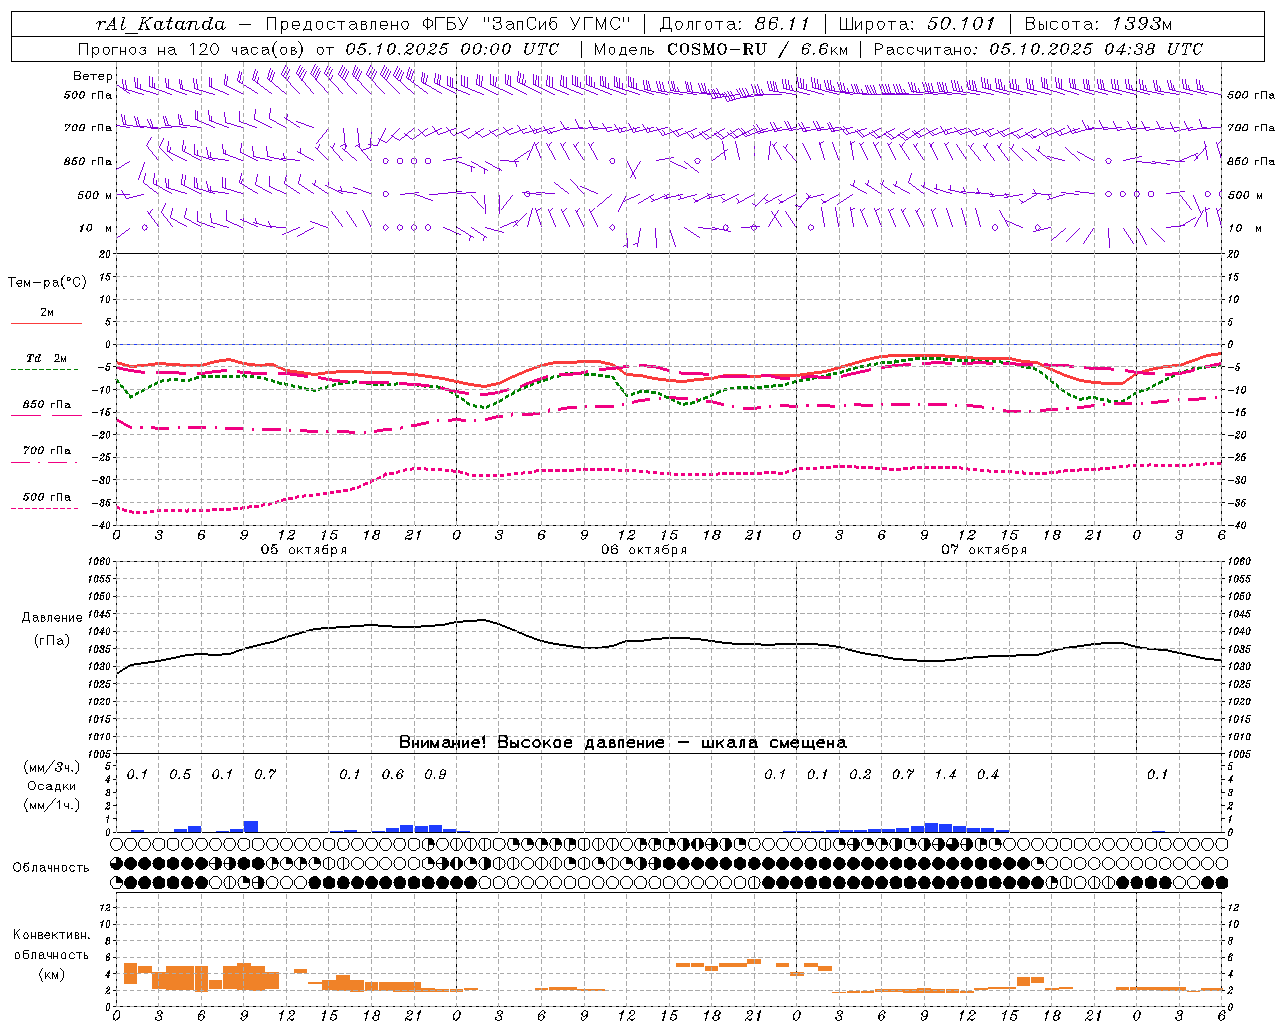
Task: Click the (мм/1ч.) precipitation unit label
Action: [x=51, y=805]
